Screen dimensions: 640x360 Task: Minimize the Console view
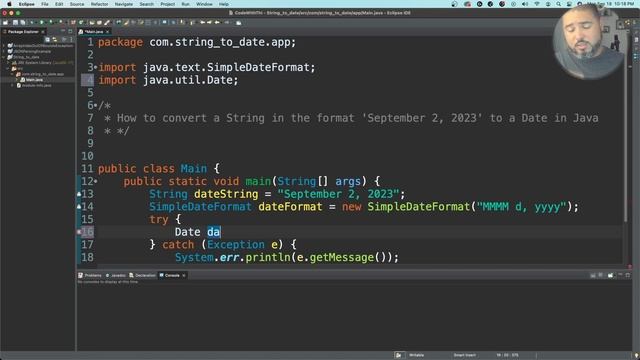pos(620,275)
